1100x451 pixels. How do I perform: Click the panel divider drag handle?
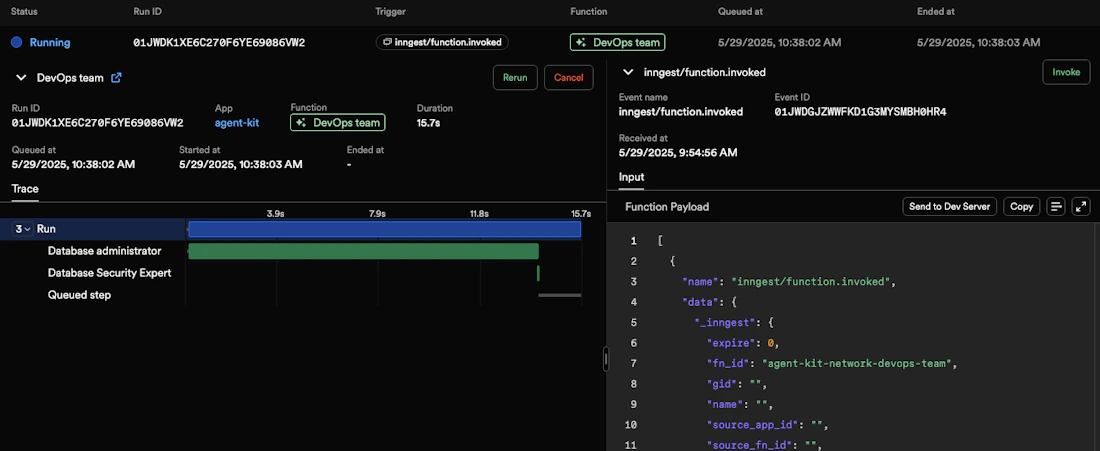(x=606, y=359)
